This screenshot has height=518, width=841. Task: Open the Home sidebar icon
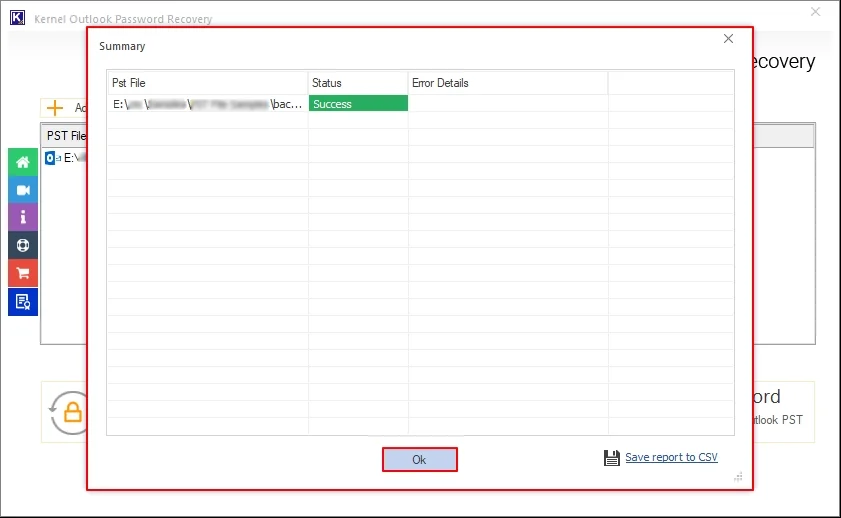point(23,162)
